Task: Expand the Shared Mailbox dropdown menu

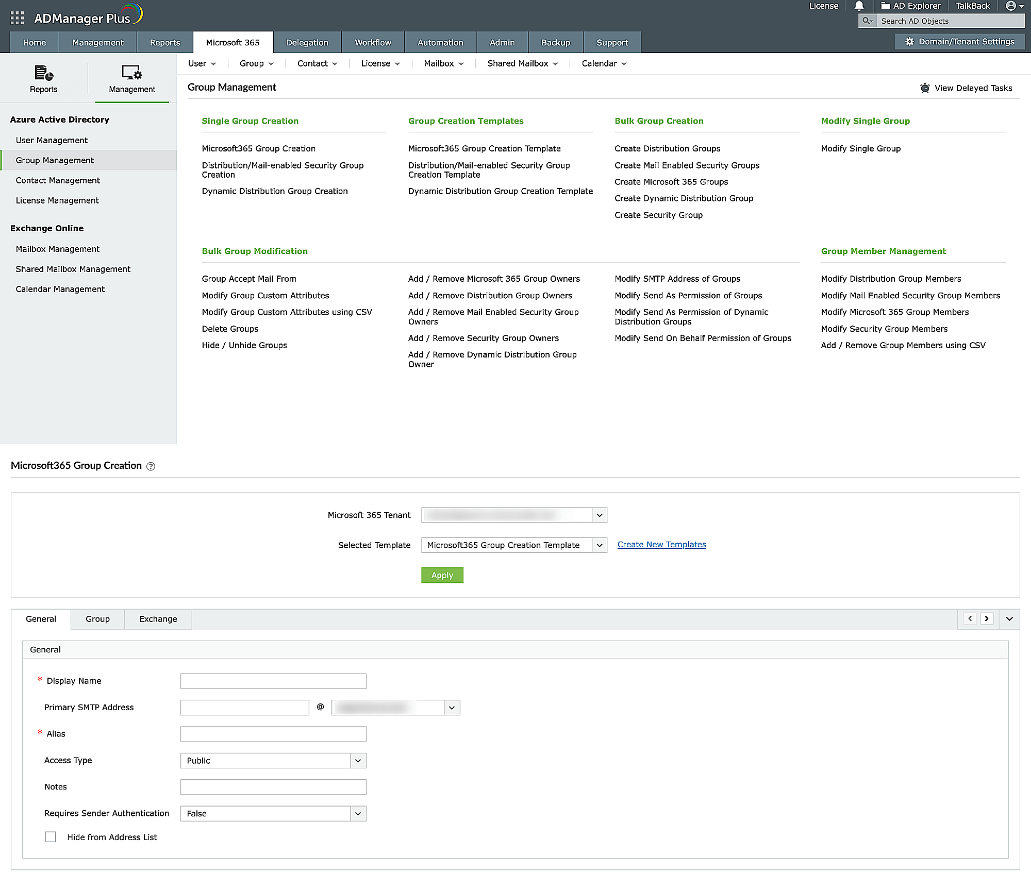Action: tap(522, 64)
